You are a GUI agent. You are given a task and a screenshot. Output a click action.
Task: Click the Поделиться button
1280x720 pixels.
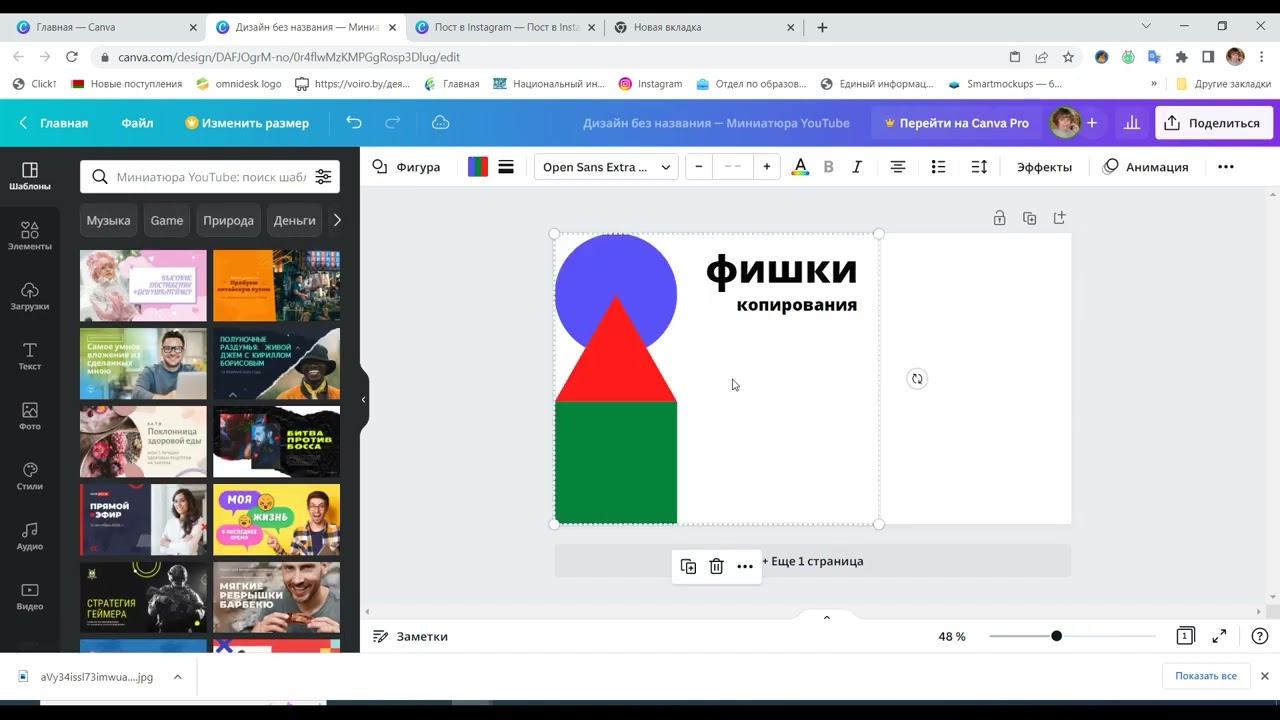[1212, 123]
